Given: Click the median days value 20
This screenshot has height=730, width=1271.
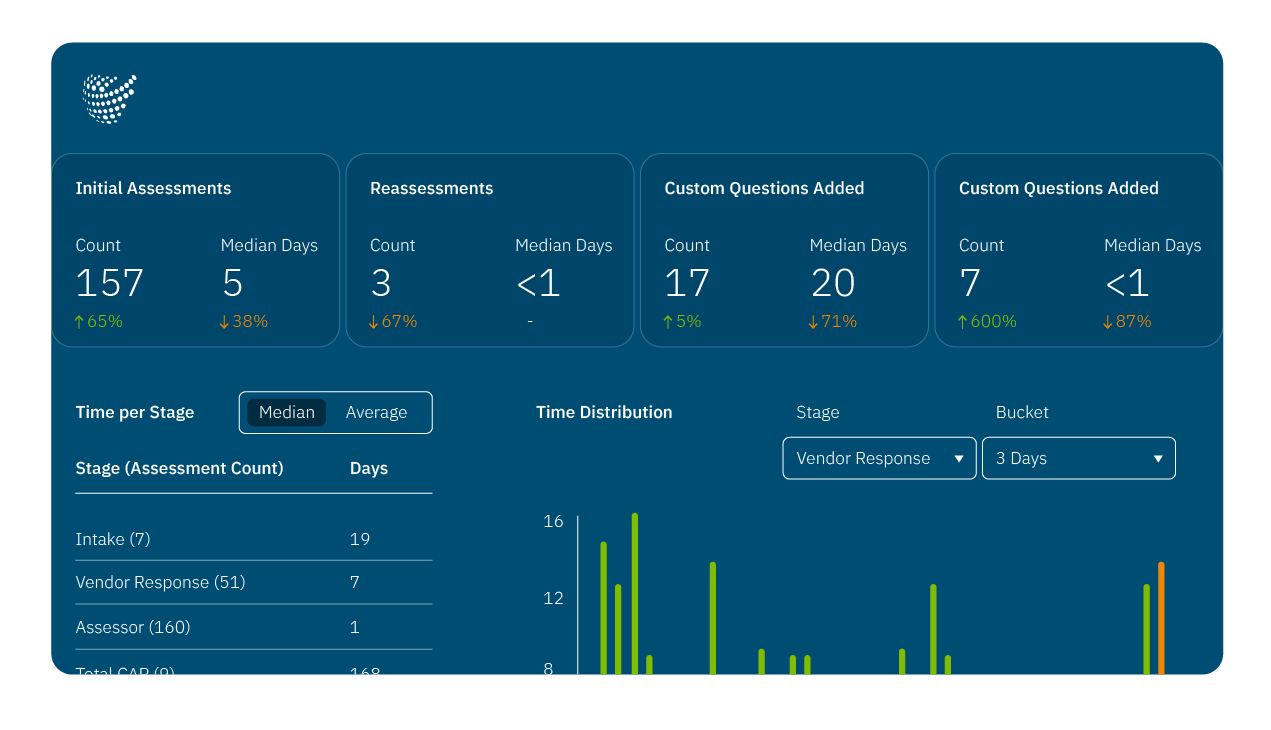Looking at the screenshot, I should (833, 283).
